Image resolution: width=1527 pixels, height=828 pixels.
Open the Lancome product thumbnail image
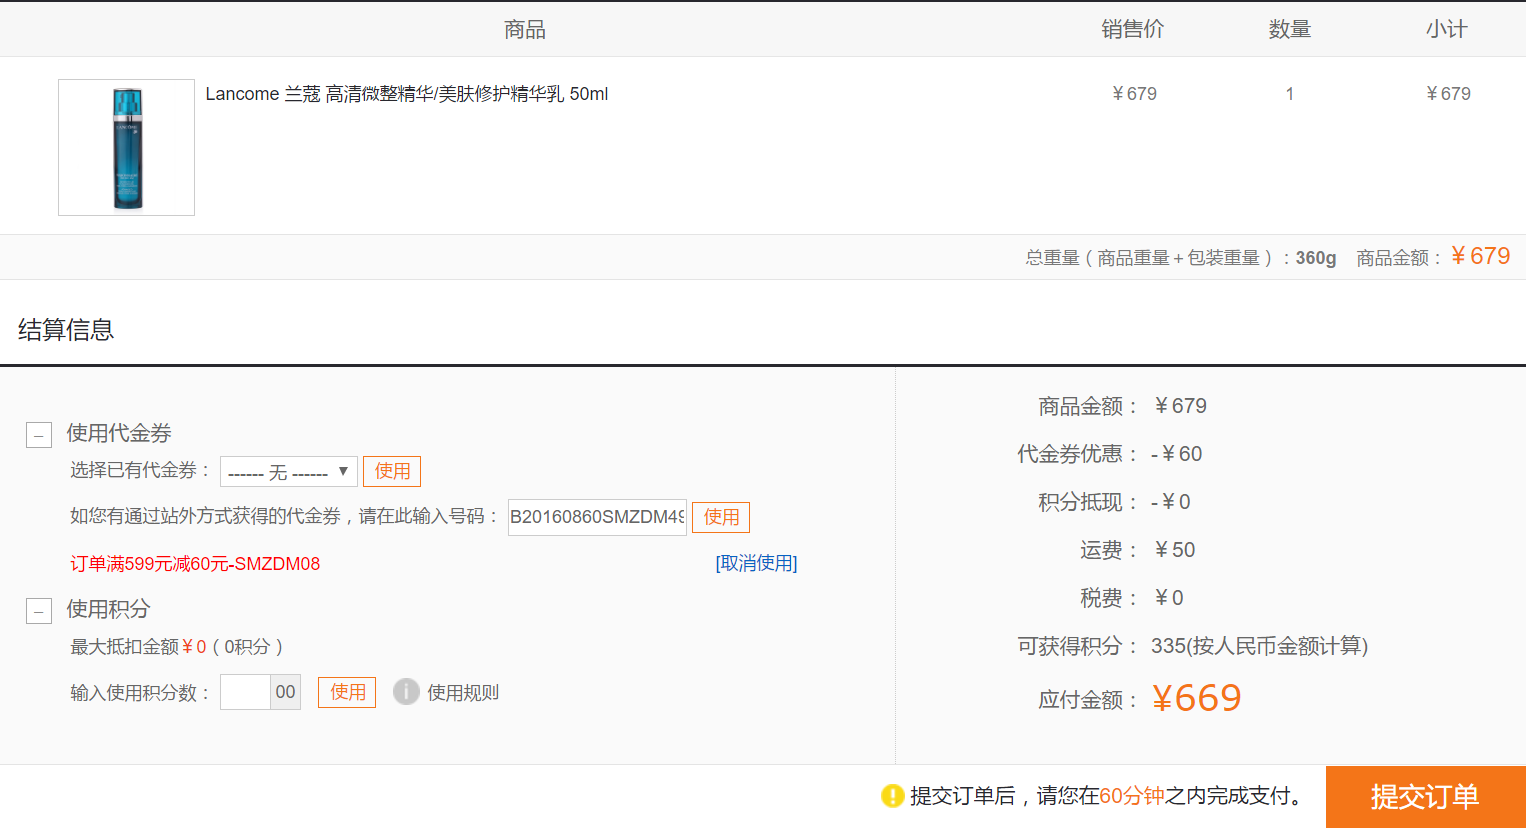pyautogui.click(x=126, y=147)
